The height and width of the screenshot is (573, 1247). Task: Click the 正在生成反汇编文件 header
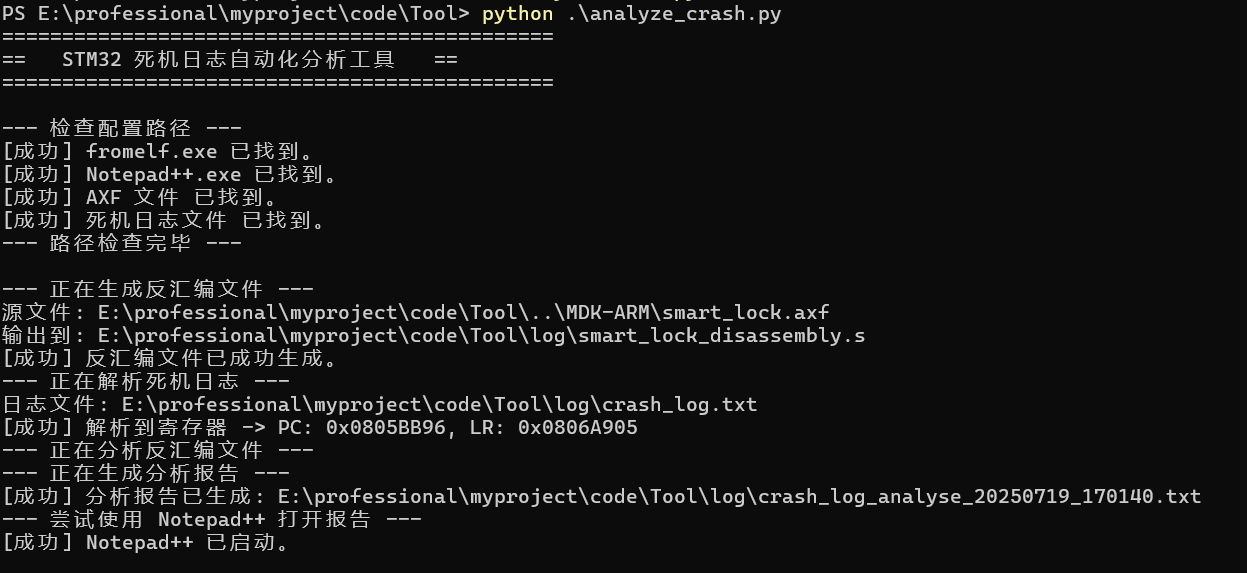tap(157, 289)
